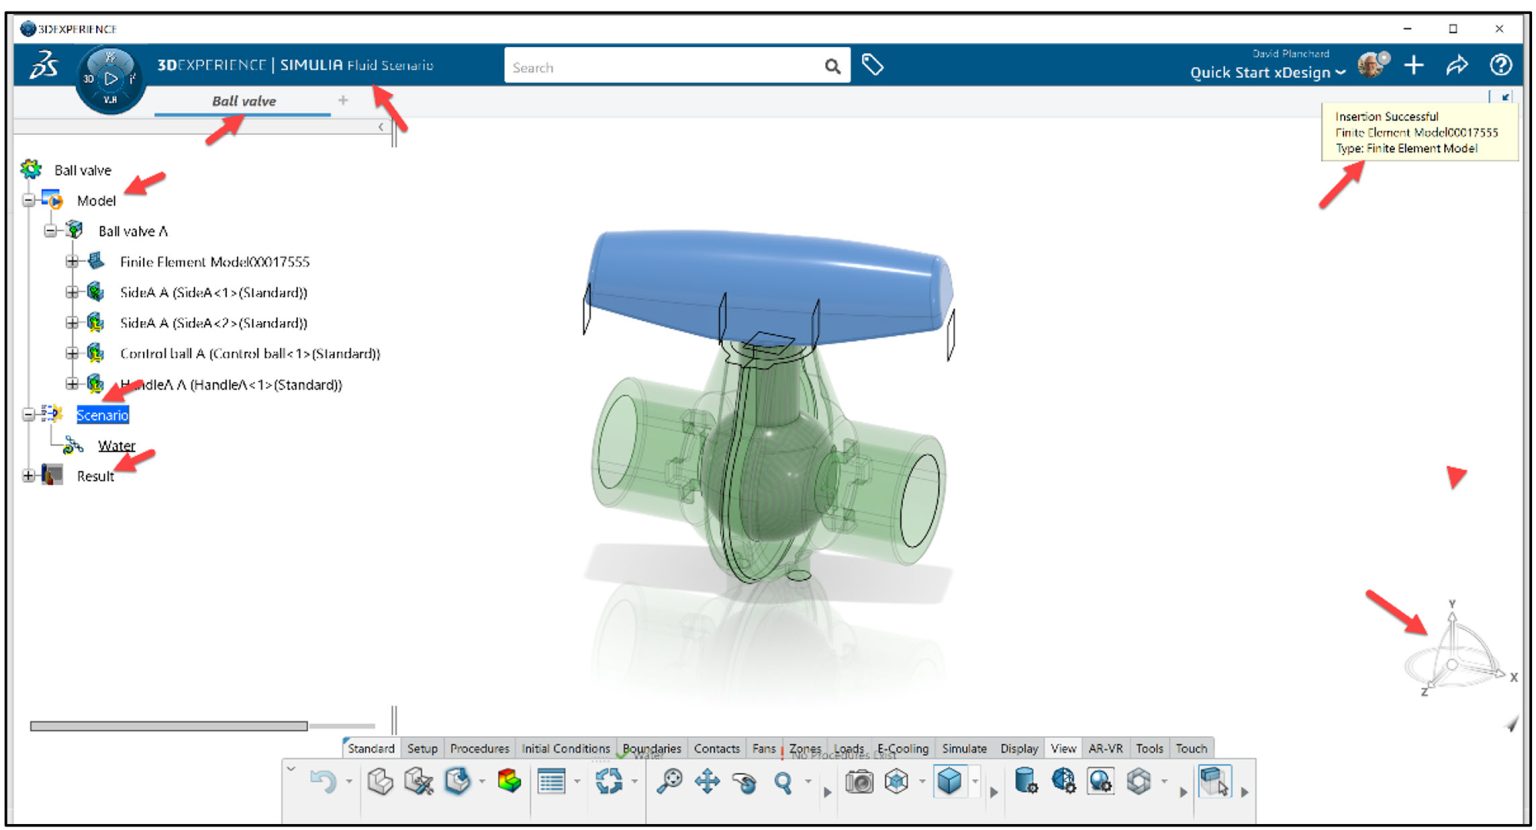Select the Scenario tree item

click(102, 415)
